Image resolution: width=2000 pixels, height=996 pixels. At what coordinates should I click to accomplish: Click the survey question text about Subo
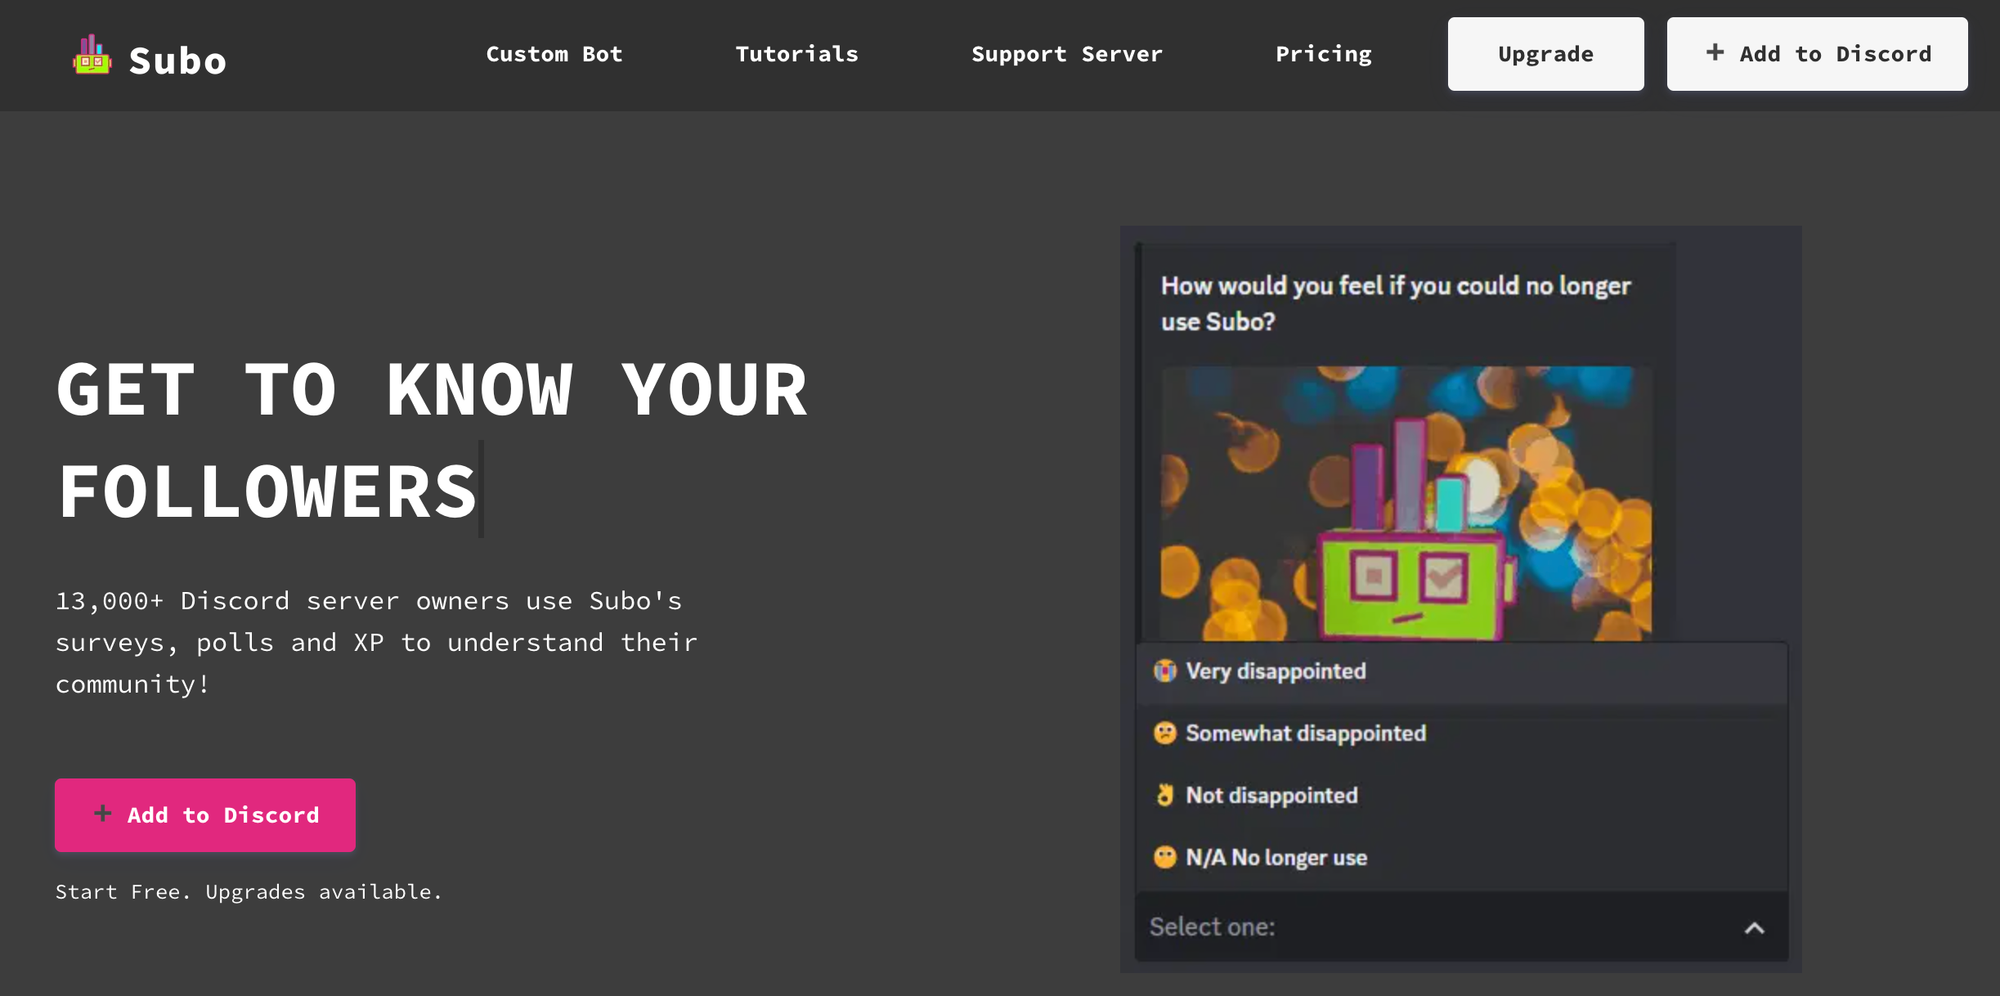[1395, 303]
